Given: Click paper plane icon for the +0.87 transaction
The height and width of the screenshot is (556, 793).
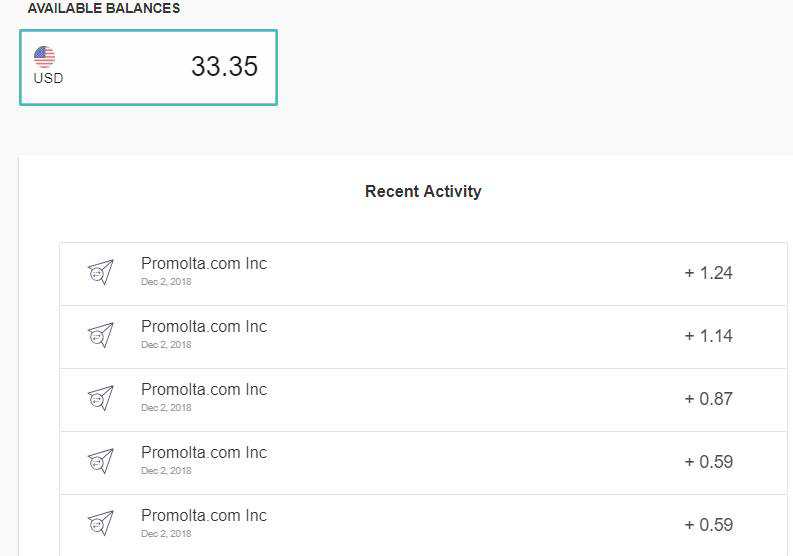Looking at the screenshot, I should (x=100, y=398).
